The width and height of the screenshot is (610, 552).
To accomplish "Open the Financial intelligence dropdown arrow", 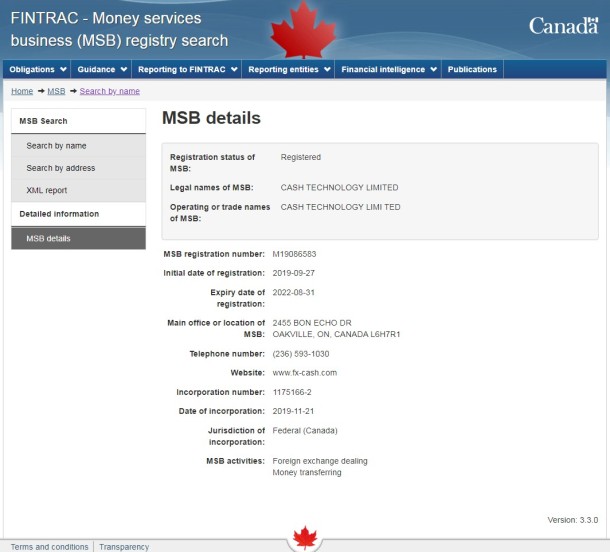I will (x=434, y=70).
